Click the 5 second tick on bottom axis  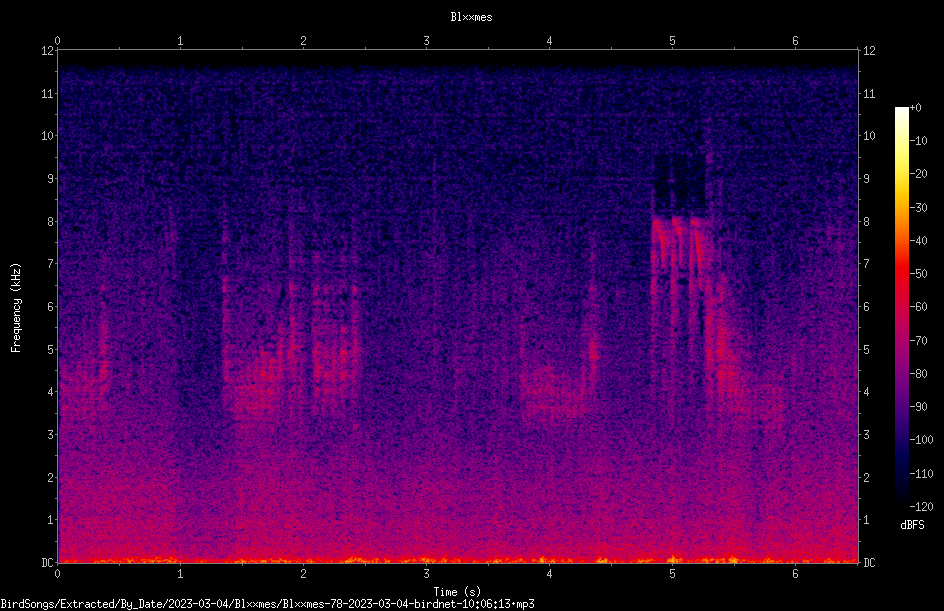tap(672, 574)
